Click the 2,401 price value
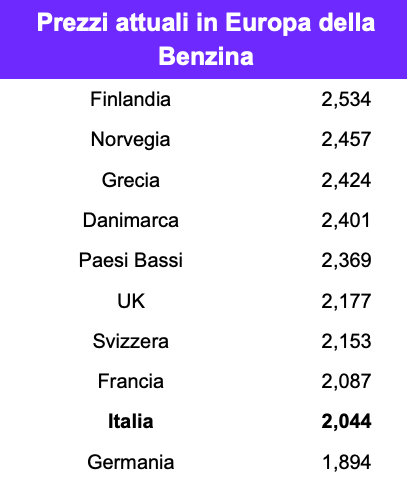407x479 pixels. click(x=346, y=220)
